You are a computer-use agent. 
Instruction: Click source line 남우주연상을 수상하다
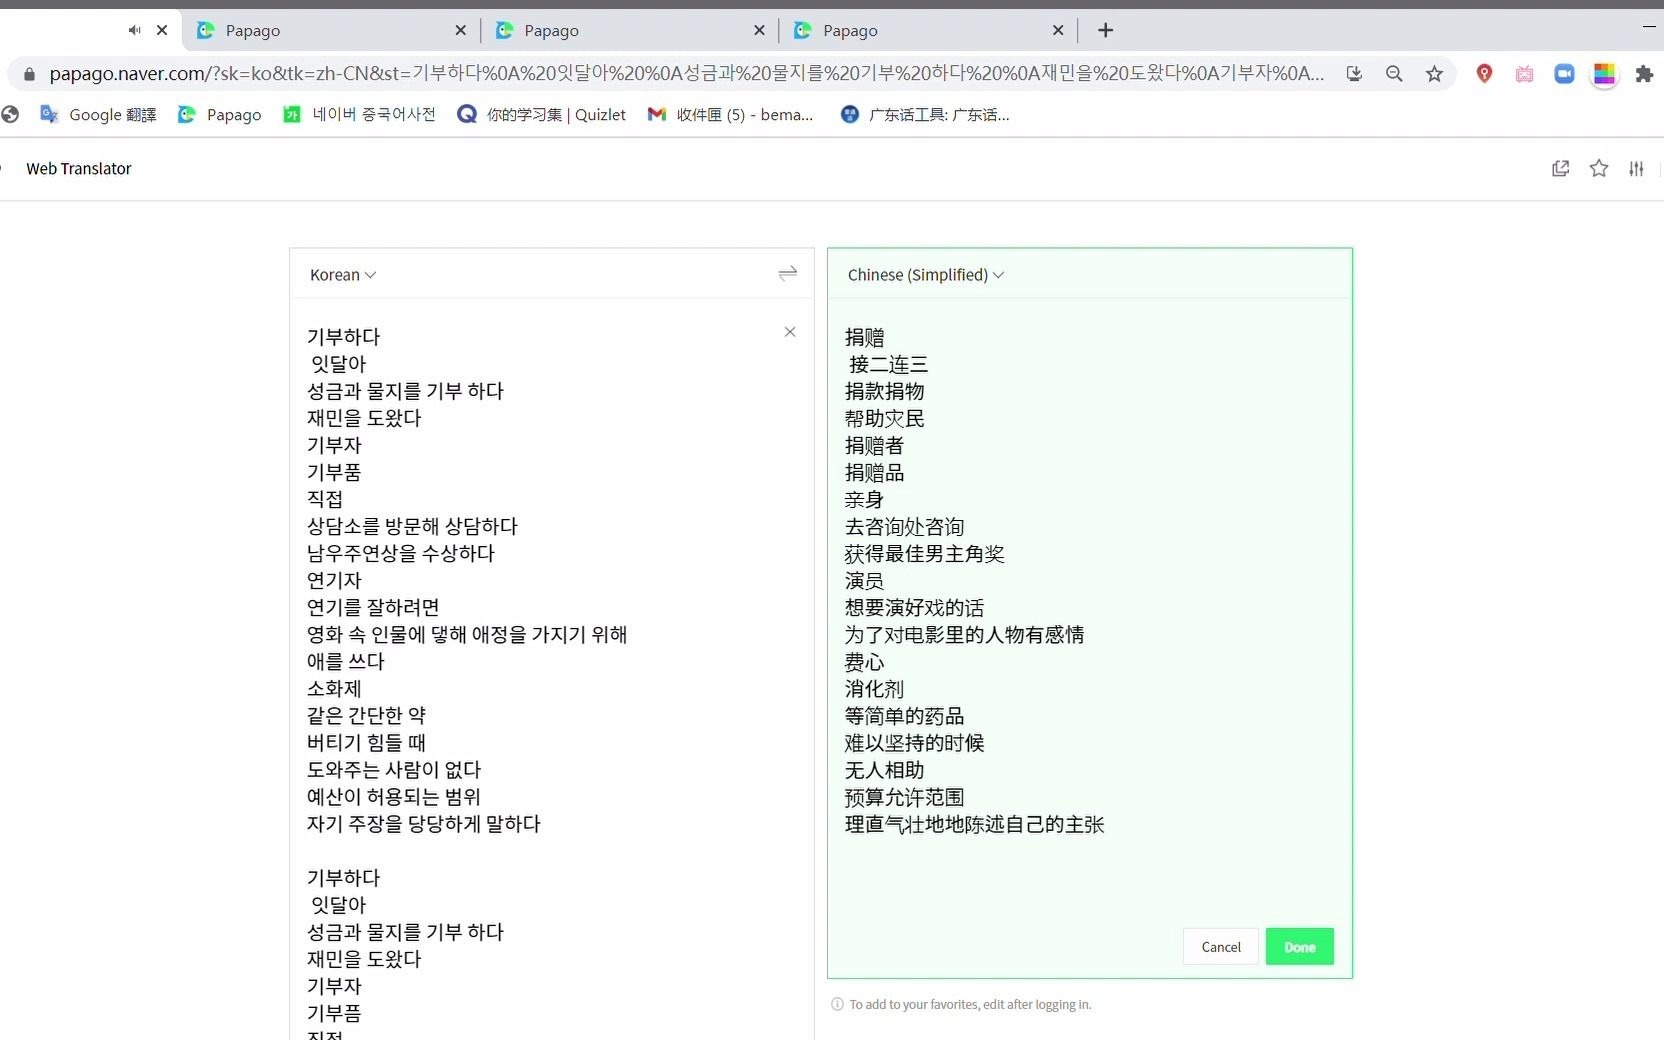tap(401, 553)
